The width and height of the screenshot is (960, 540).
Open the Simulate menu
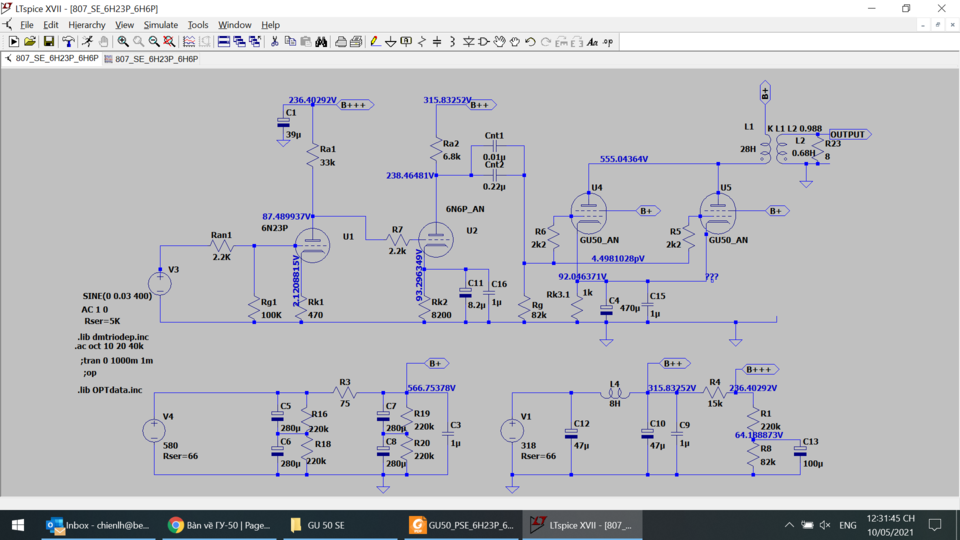click(x=160, y=24)
